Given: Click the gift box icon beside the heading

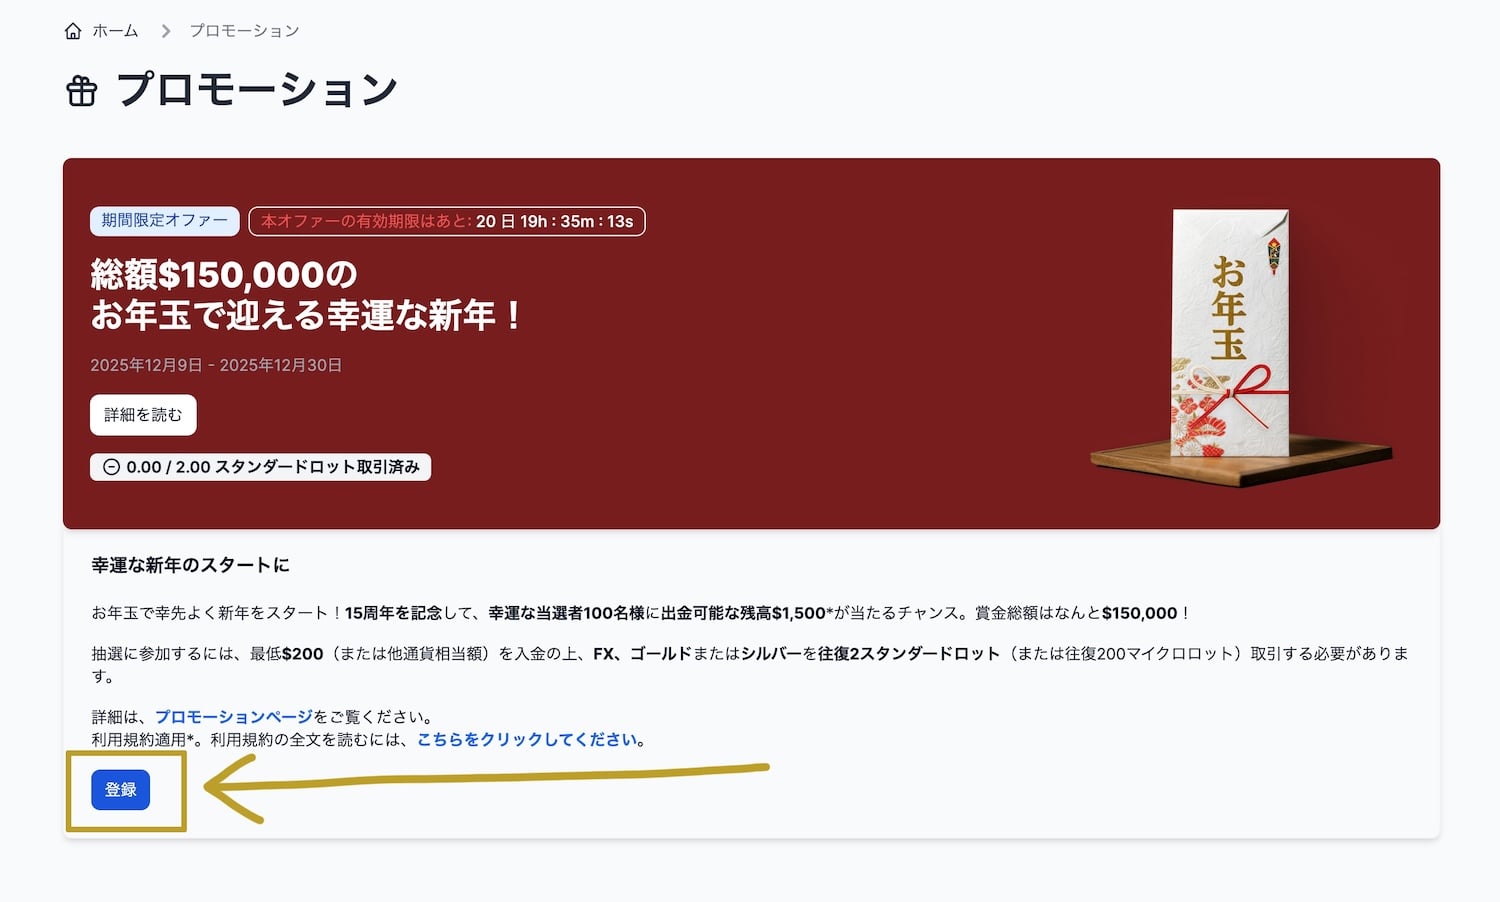Looking at the screenshot, I should point(82,91).
